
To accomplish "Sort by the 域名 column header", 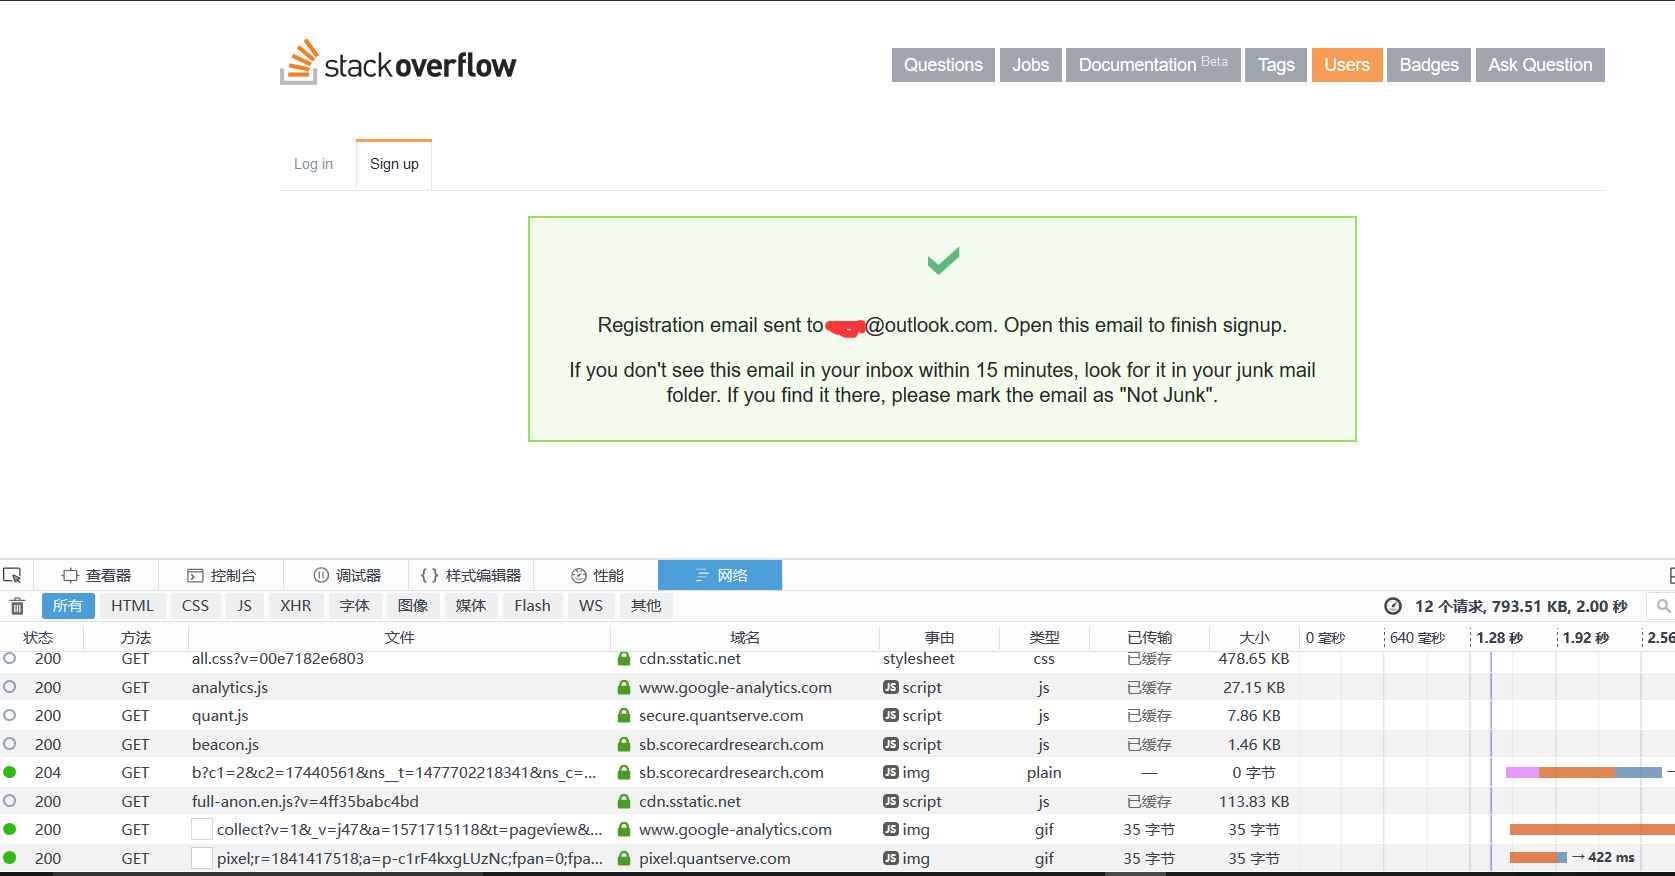I will click(745, 637).
